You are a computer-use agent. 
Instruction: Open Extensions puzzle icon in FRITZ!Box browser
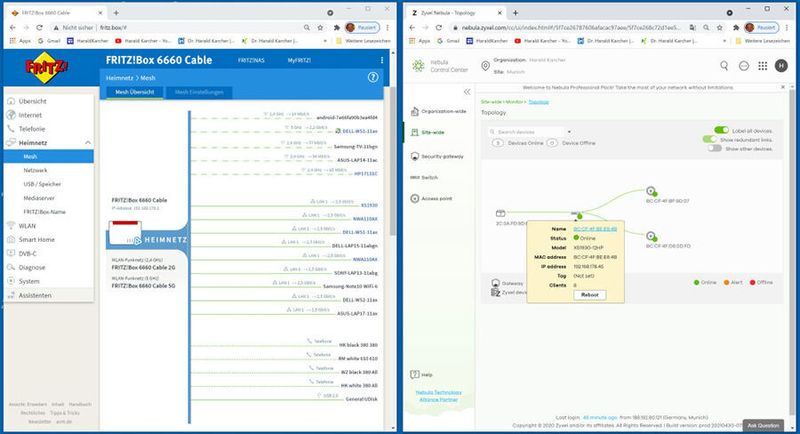pyautogui.click(x=336, y=28)
